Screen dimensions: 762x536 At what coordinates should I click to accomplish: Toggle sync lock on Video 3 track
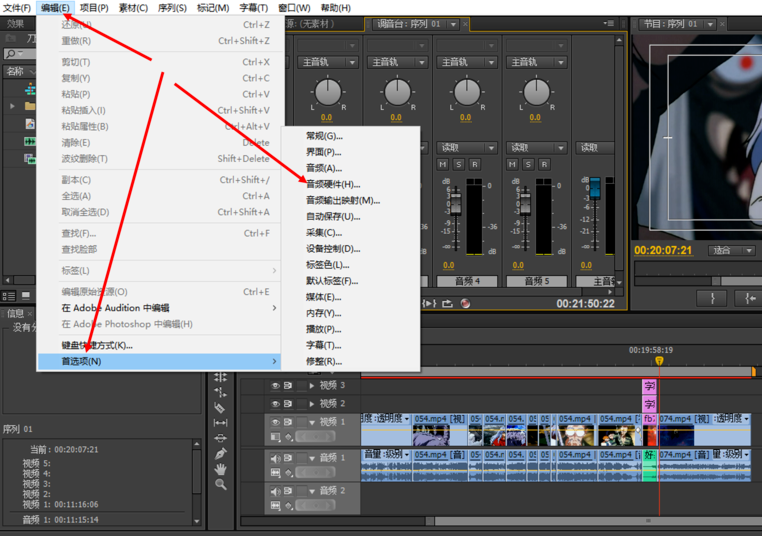tap(288, 385)
